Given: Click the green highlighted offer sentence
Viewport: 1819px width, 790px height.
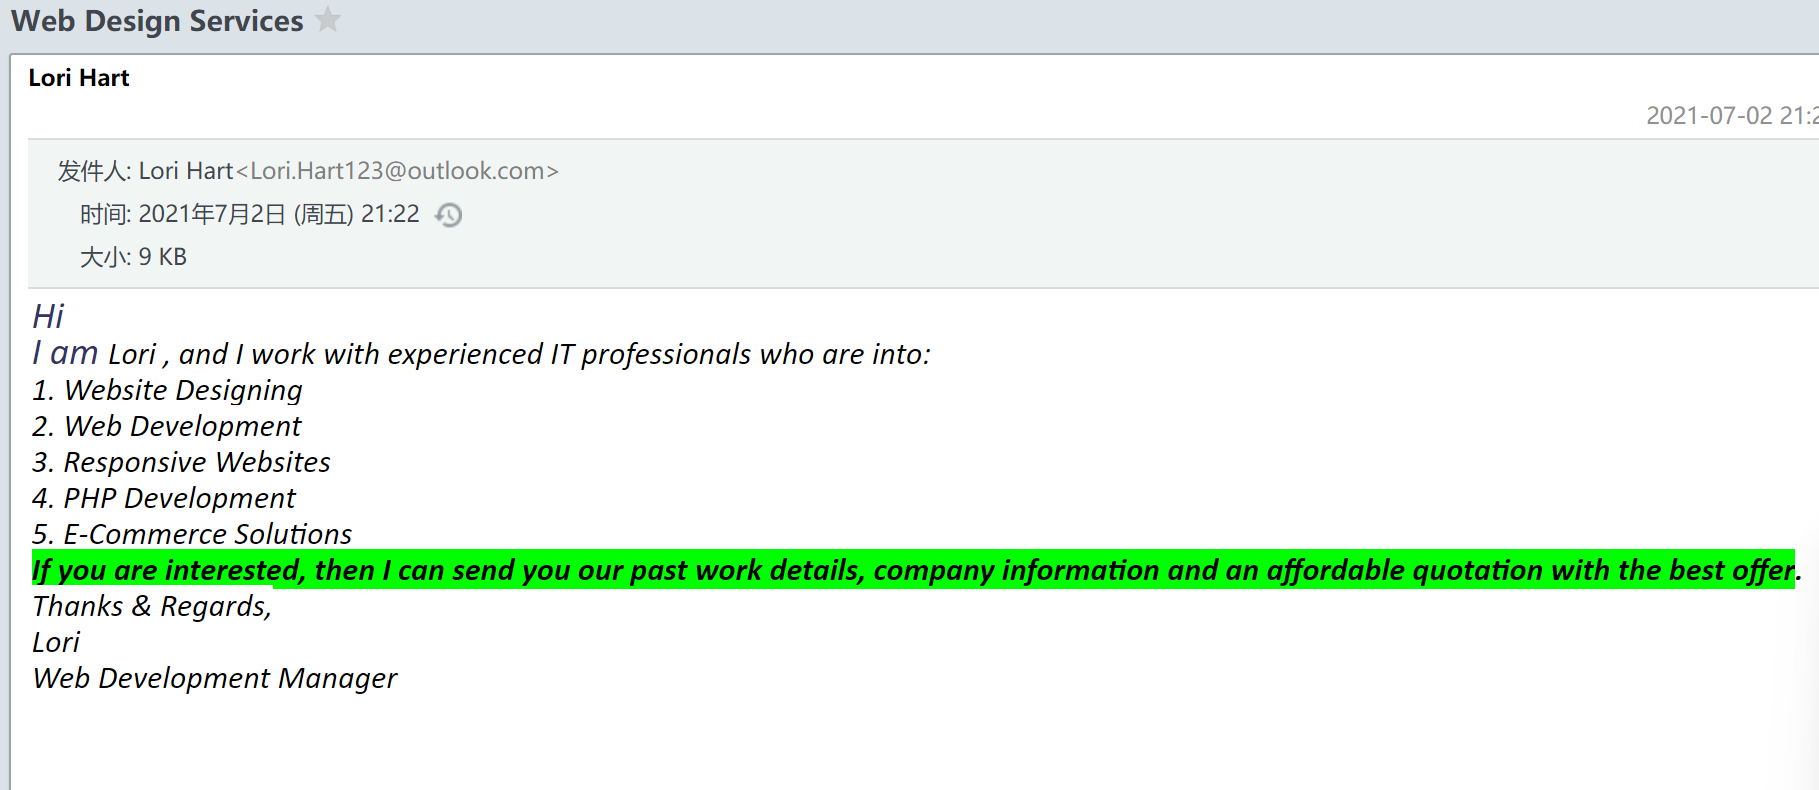Looking at the screenshot, I should click(914, 570).
